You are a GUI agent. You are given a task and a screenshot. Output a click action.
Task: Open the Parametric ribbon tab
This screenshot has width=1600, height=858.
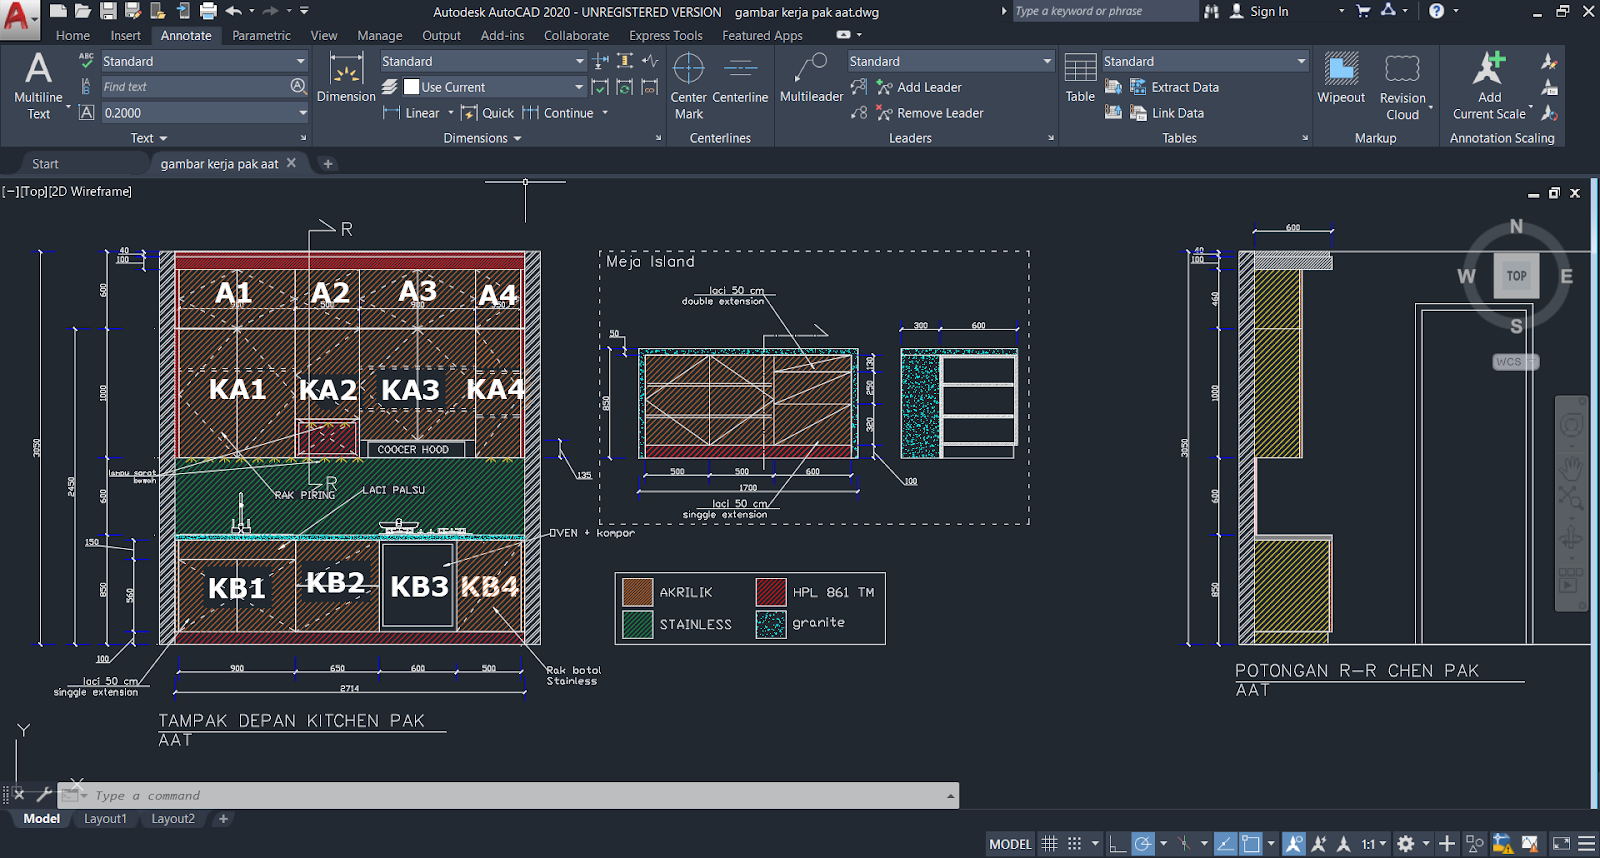point(261,35)
